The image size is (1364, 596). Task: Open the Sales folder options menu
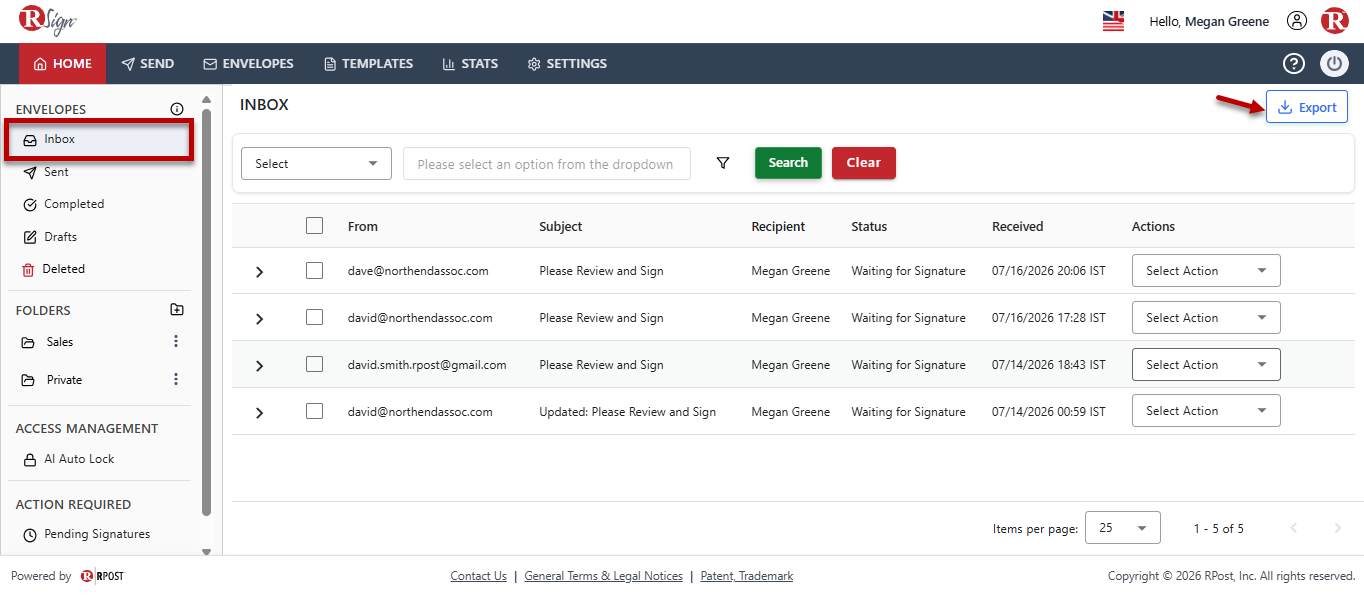point(176,342)
